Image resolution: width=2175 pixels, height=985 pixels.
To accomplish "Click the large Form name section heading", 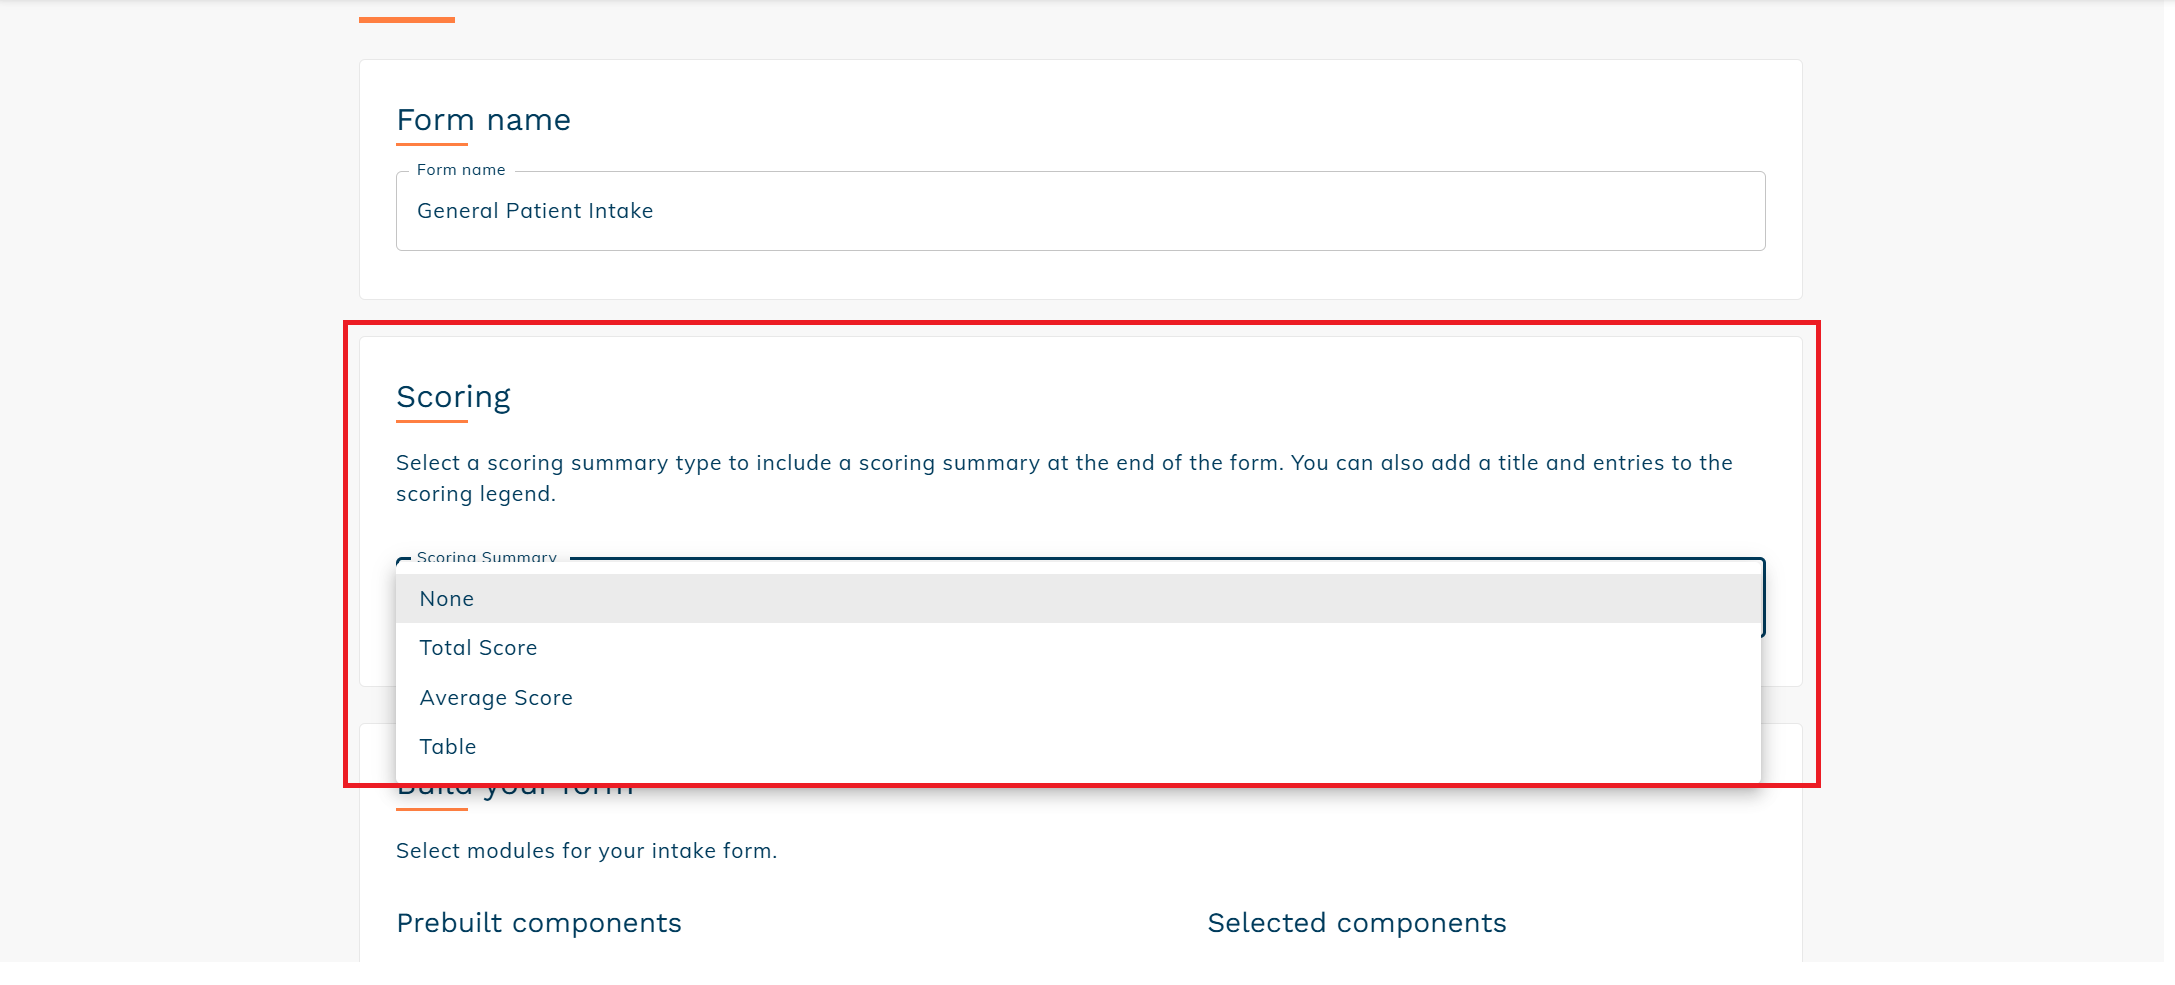I will (x=483, y=120).
